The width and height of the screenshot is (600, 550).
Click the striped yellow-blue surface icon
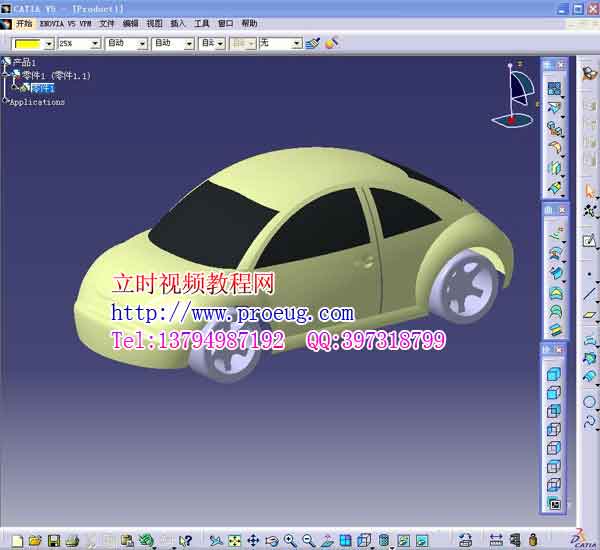tap(554, 330)
